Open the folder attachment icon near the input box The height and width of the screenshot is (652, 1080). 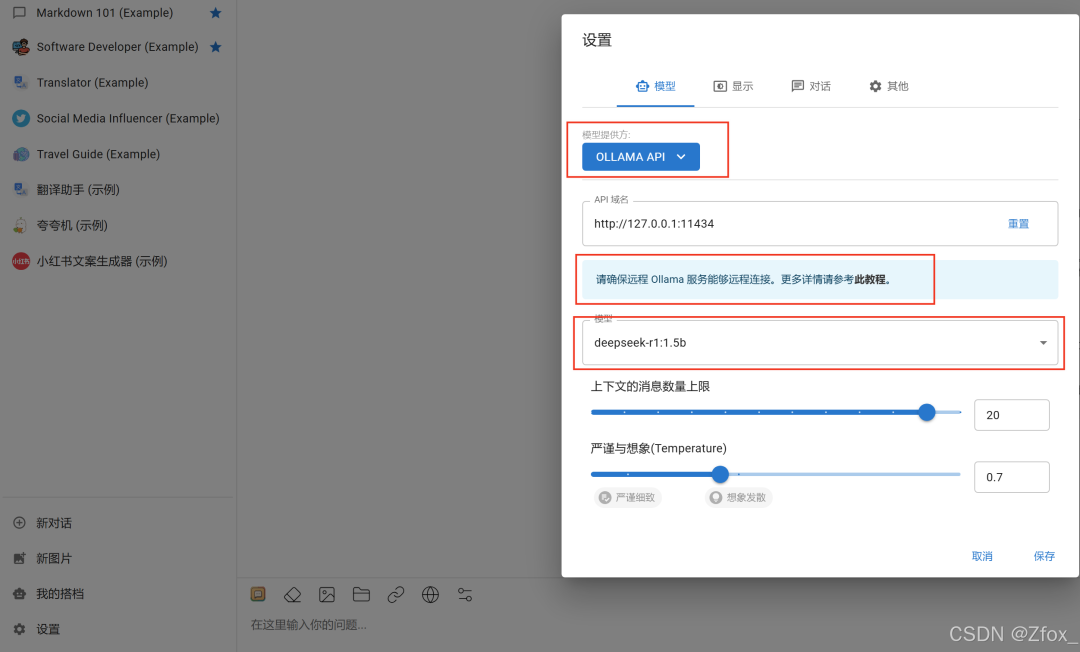[x=361, y=594]
